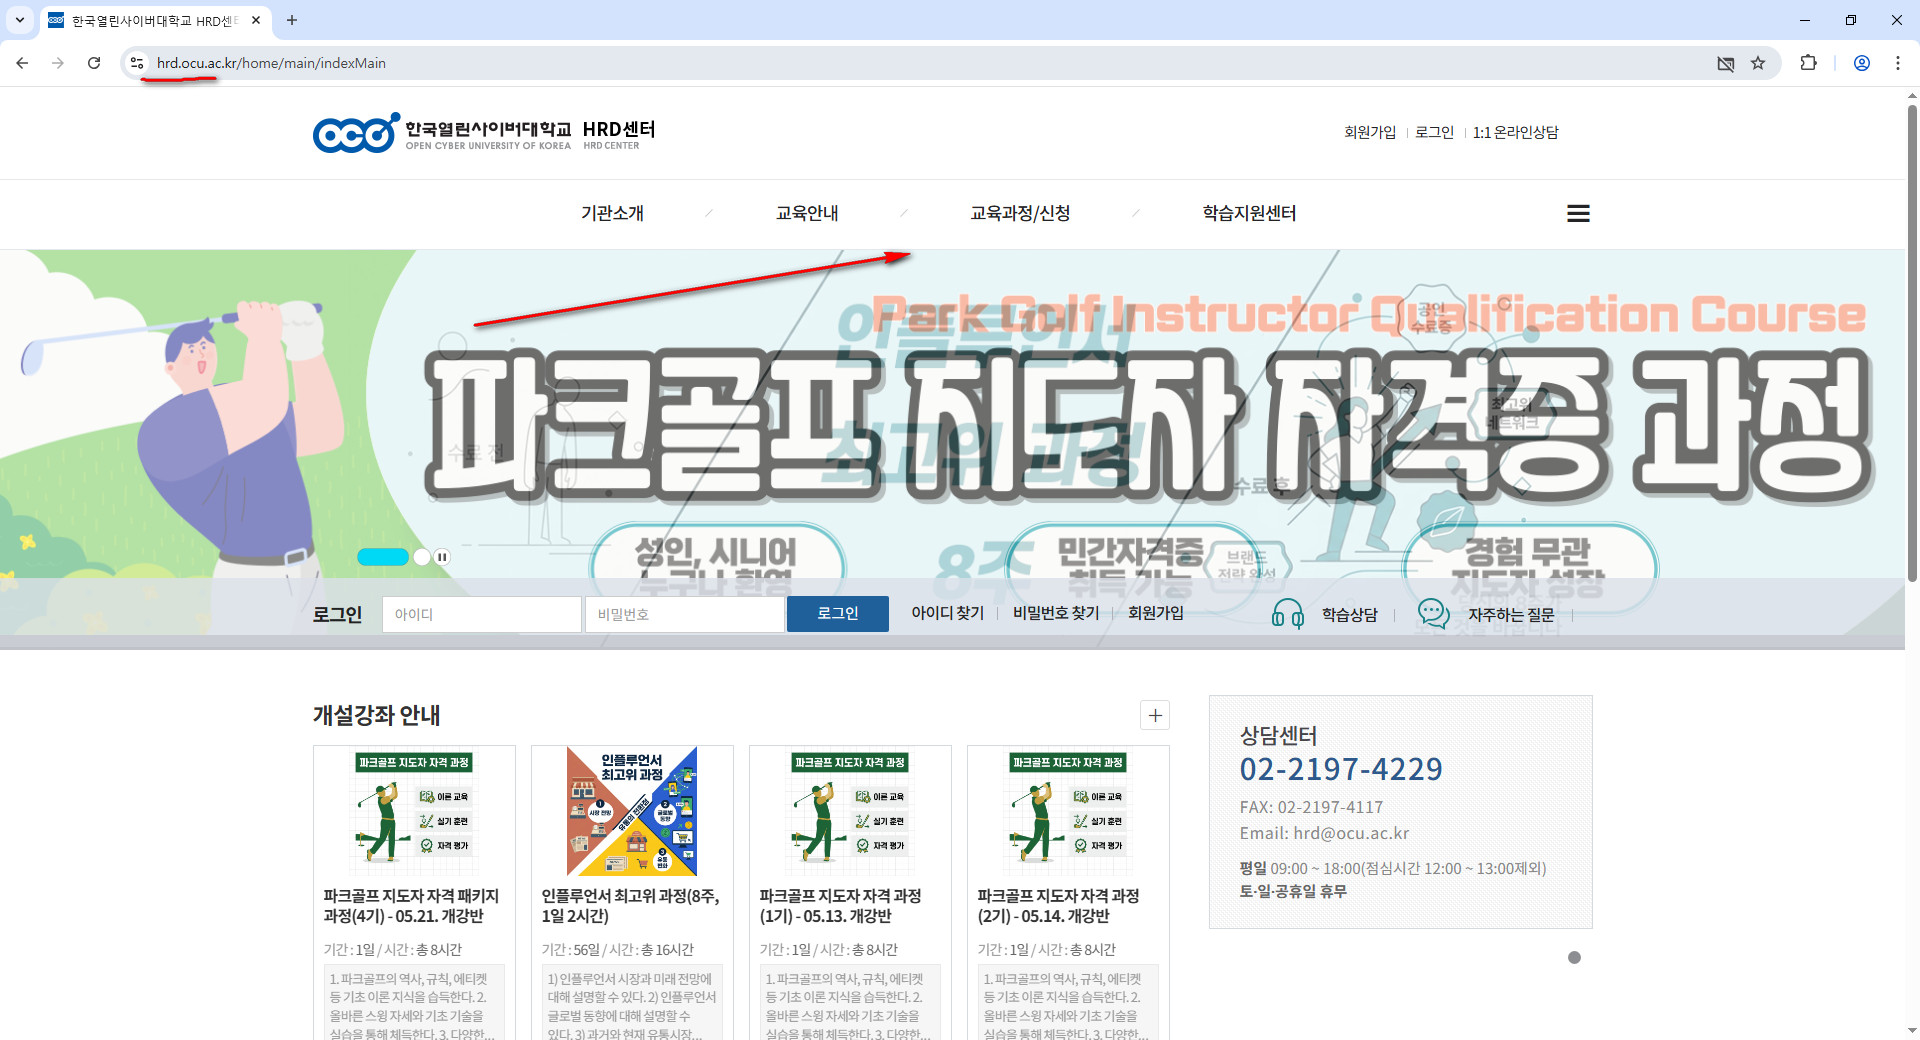The width and height of the screenshot is (1920, 1040).
Task: Open 학습지원센터 menu
Action: 1249,213
